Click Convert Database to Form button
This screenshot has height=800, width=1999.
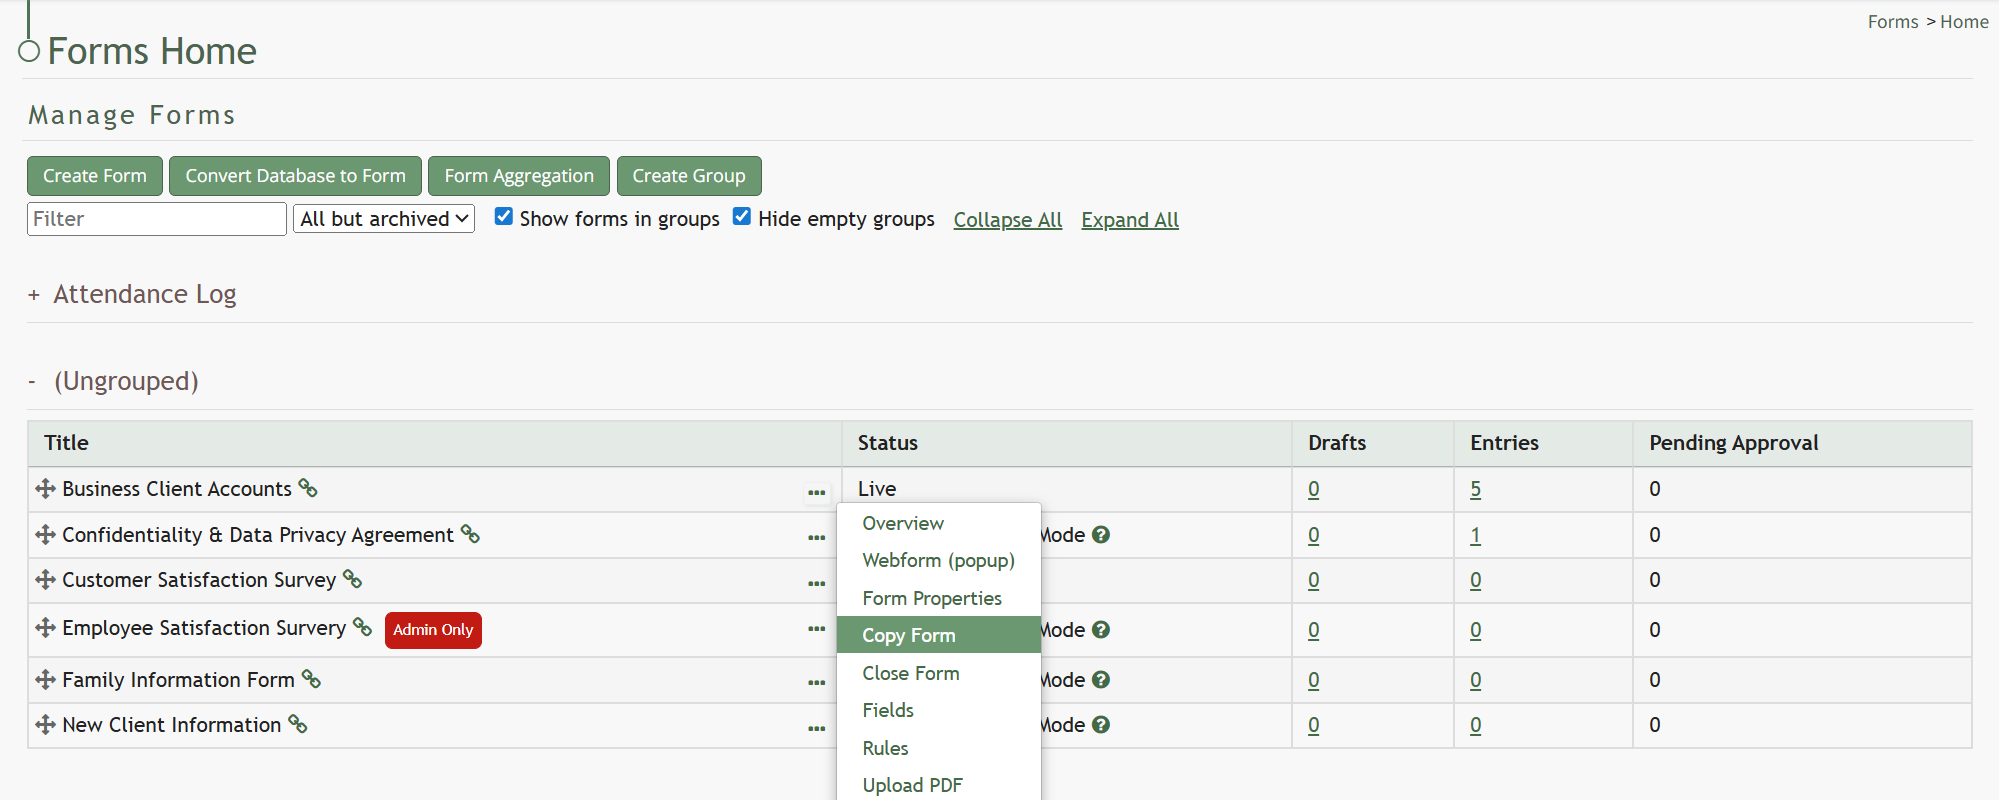(x=295, y=176)
